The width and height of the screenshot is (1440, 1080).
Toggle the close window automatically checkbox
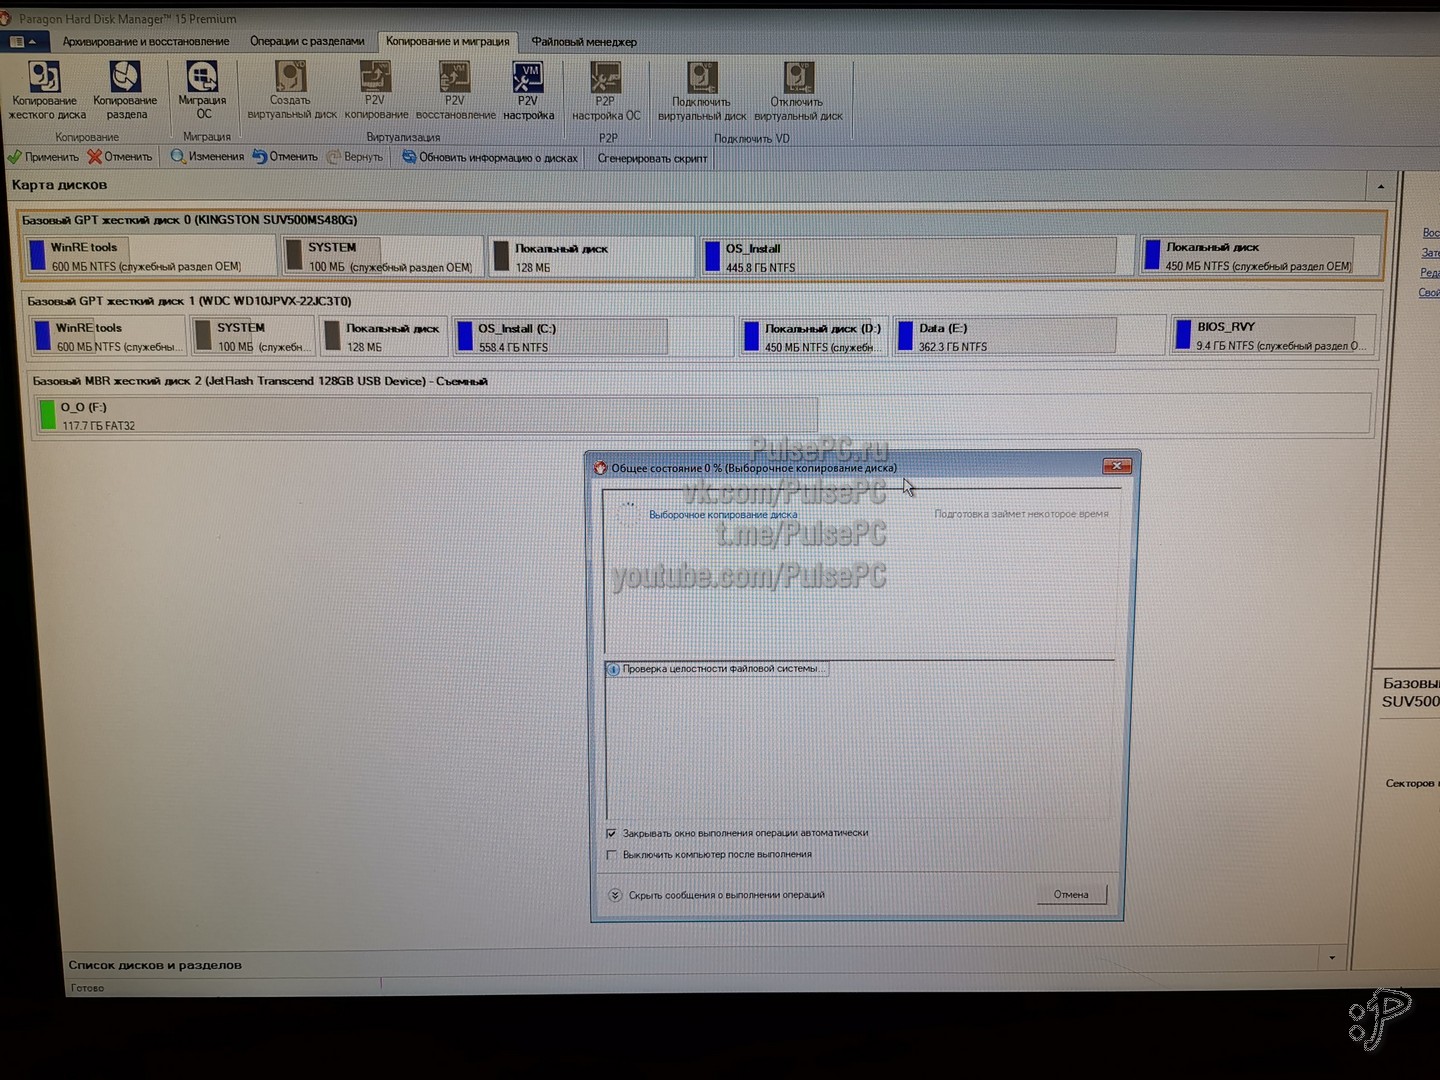point(611,833)
